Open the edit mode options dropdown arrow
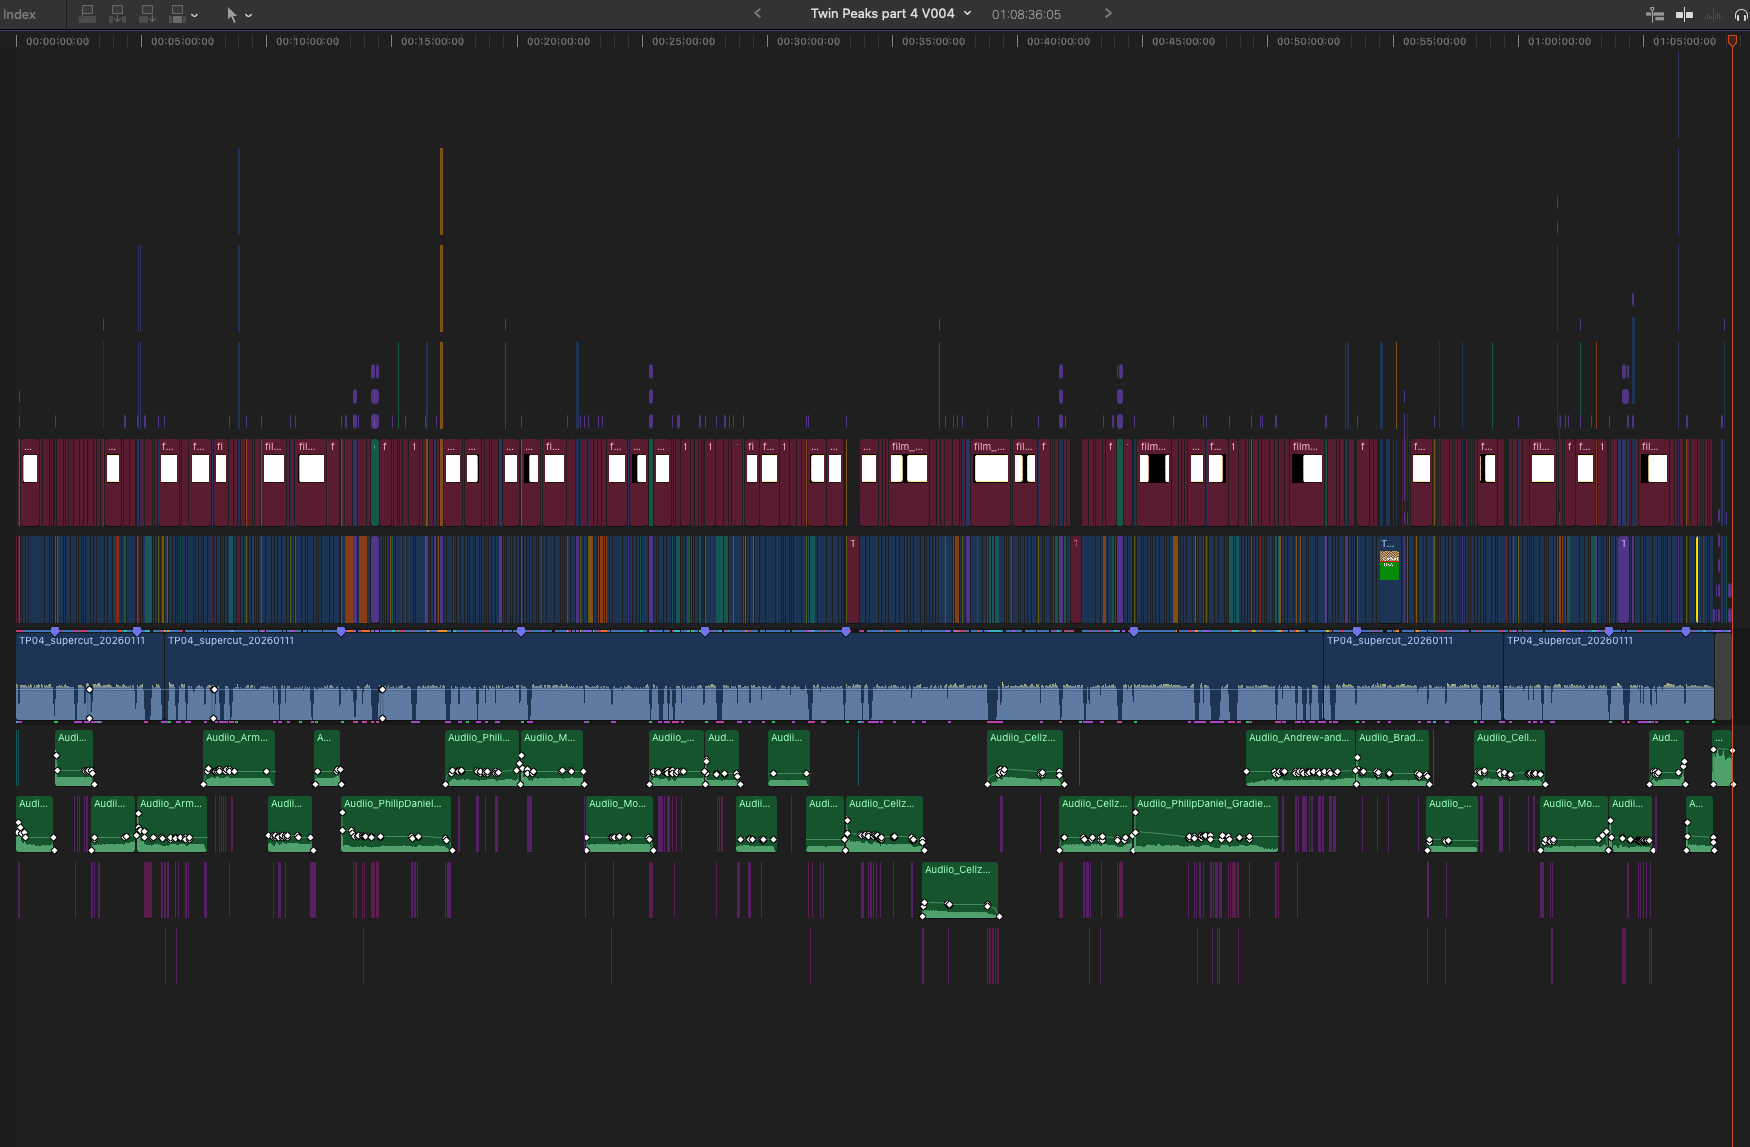This screenshot has height=1147, width=1750. pos(194,15)
